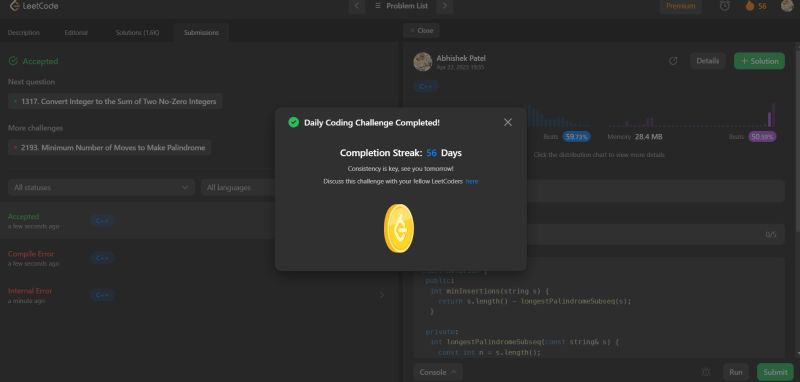Expand the Console panel
Screen dimensions: 800x382
coord(438,372)
